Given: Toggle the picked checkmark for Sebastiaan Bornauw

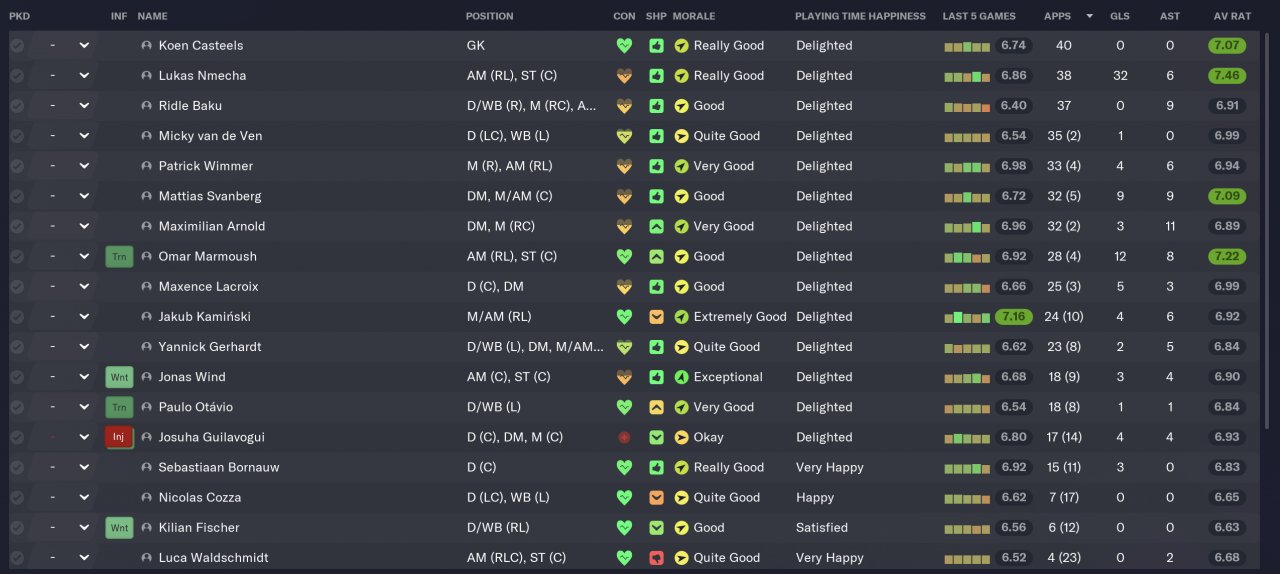Looking at the screenshot, I should tap(17, 467).
